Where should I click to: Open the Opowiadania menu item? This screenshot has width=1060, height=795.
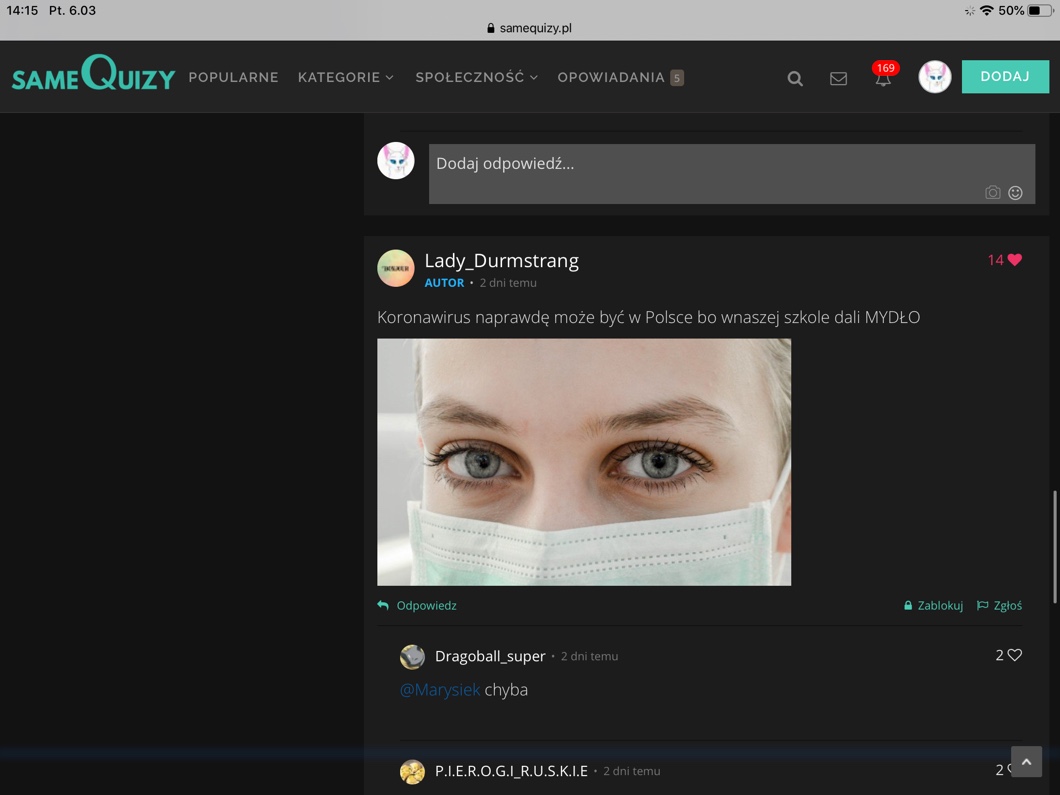pos(611,77)
